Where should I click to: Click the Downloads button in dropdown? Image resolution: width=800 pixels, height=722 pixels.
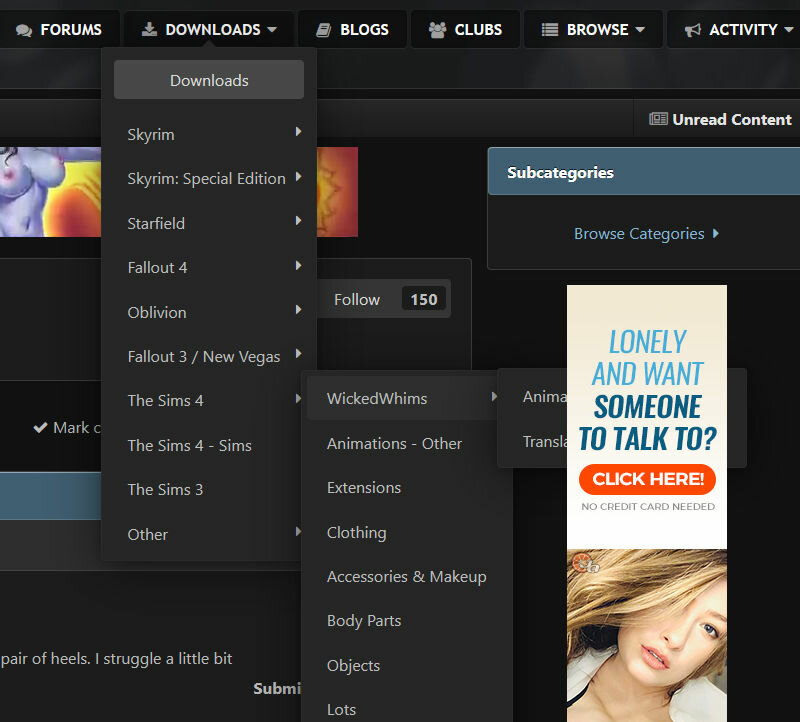click(x=209, y=80)
